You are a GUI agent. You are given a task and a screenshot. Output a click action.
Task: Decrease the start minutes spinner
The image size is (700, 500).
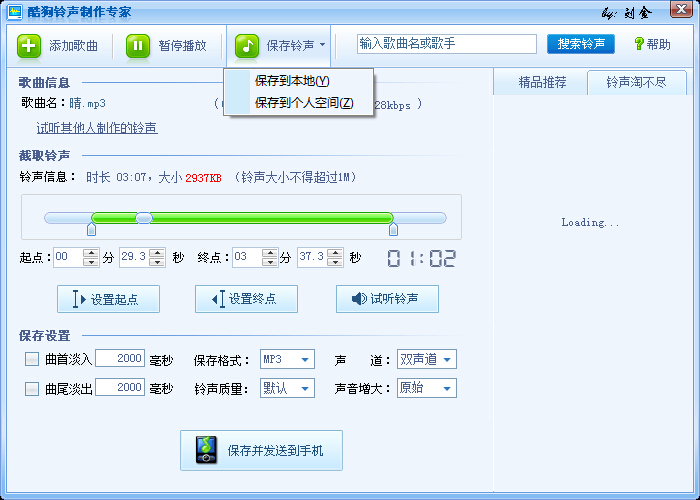point(91,262)
